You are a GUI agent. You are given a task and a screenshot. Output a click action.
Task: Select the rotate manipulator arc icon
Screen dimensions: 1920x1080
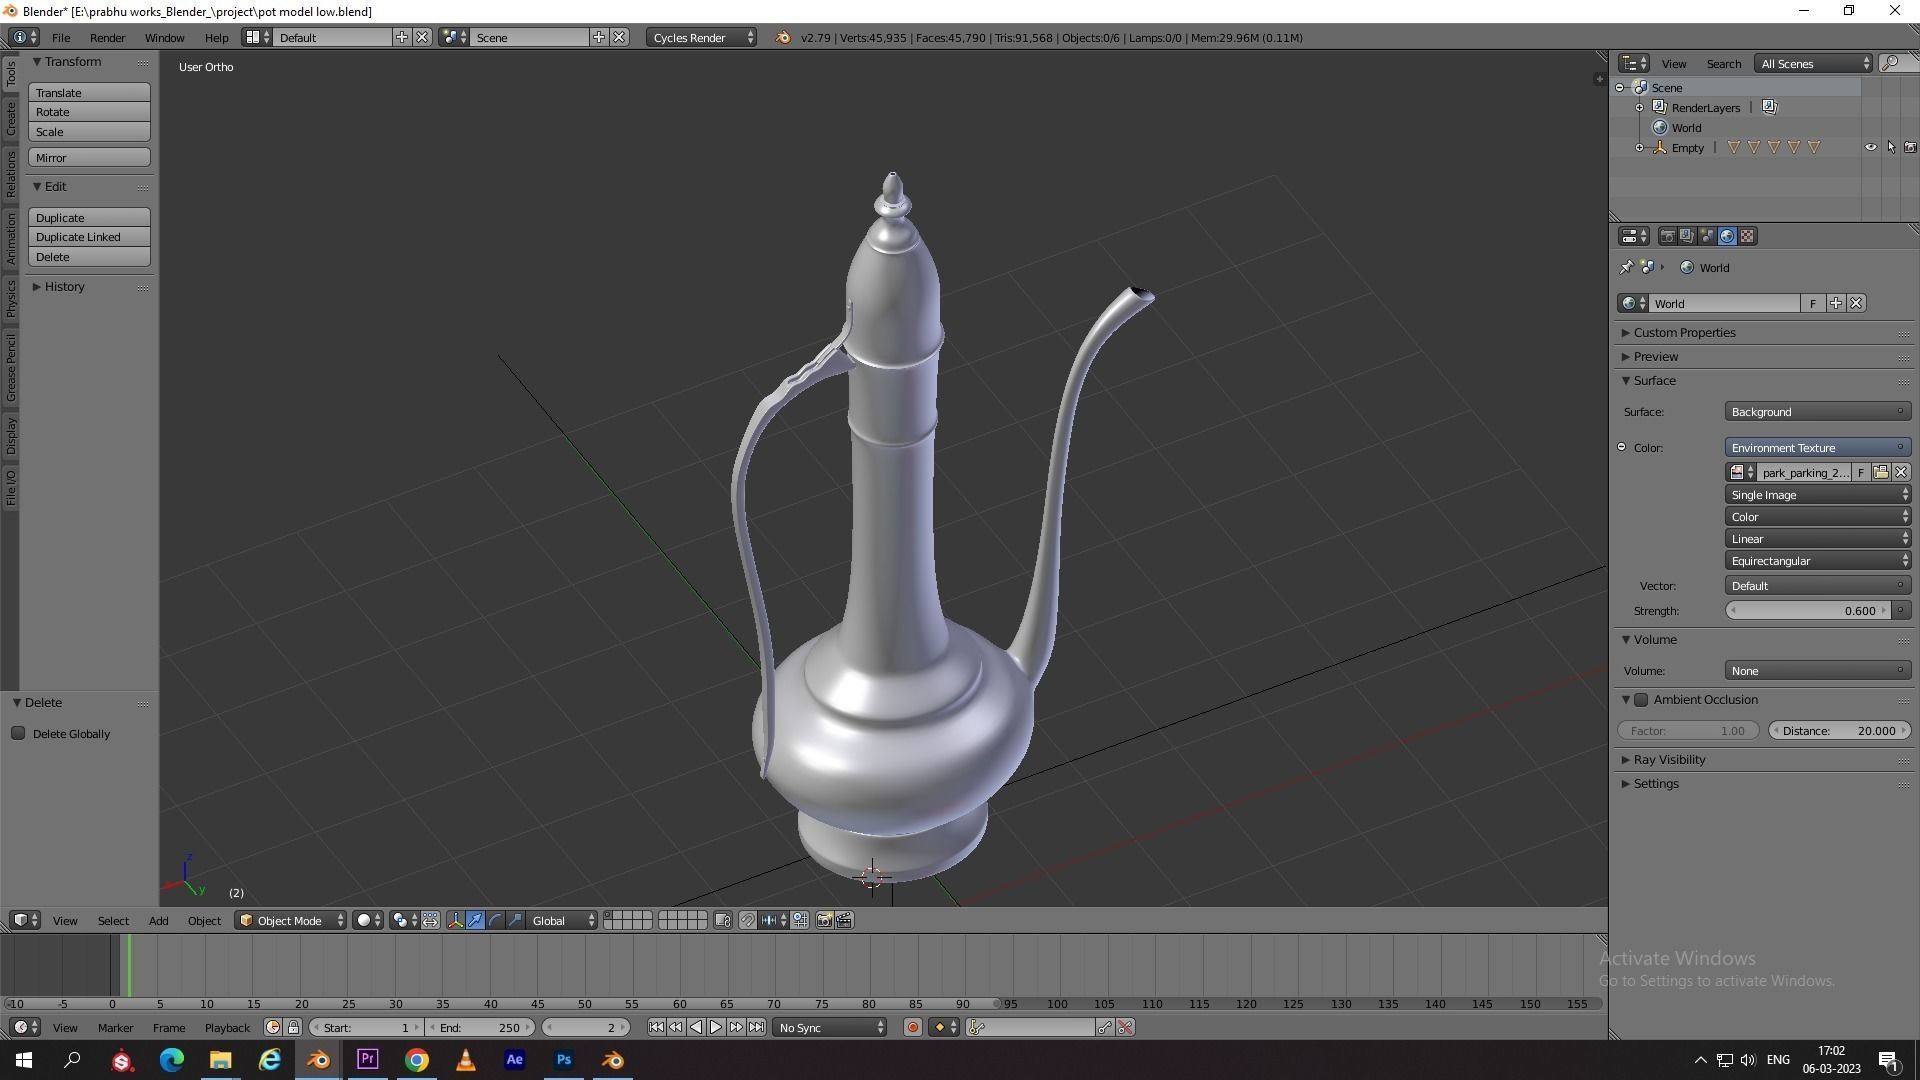pyautogui.click(x=495, y=920)
